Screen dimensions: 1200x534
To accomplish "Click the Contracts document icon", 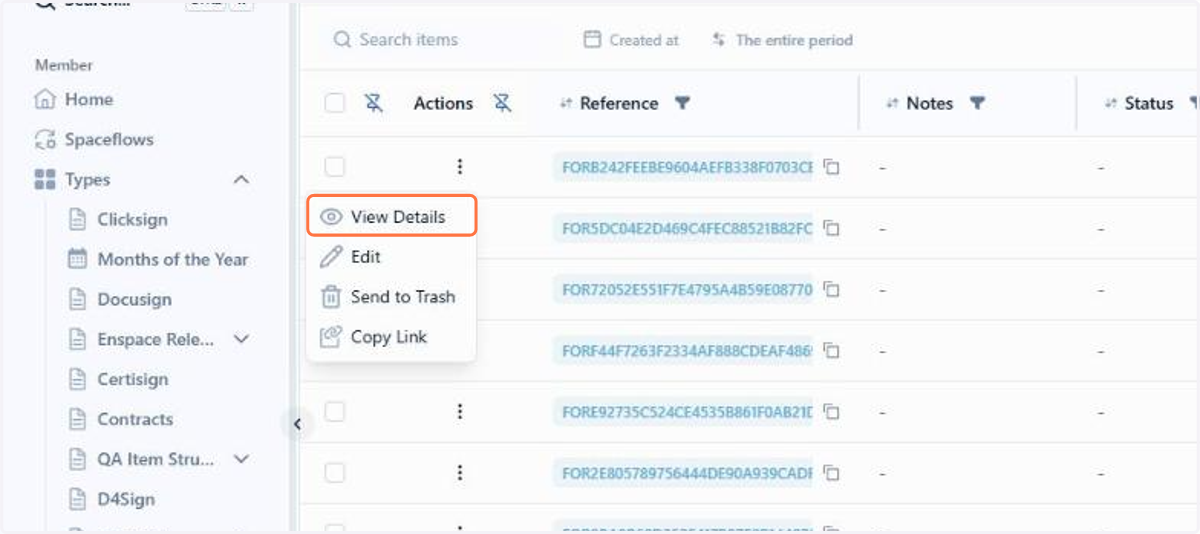I will (77, 419).
